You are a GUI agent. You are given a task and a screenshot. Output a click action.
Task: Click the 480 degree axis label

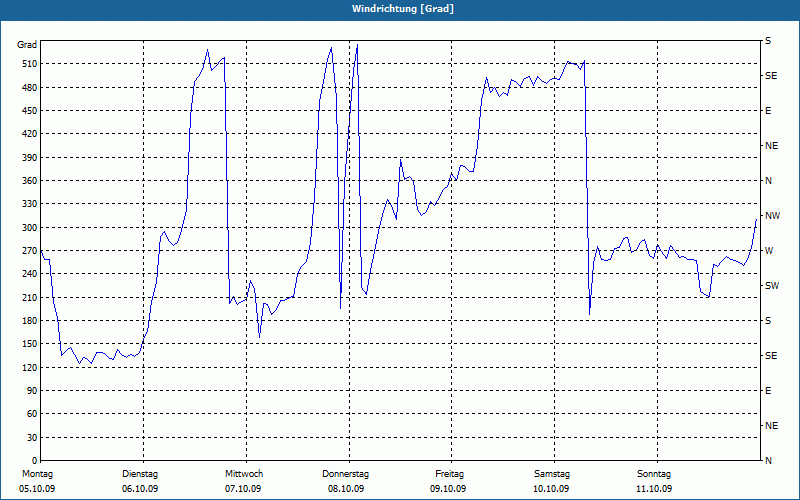click(x=29, y=88)
